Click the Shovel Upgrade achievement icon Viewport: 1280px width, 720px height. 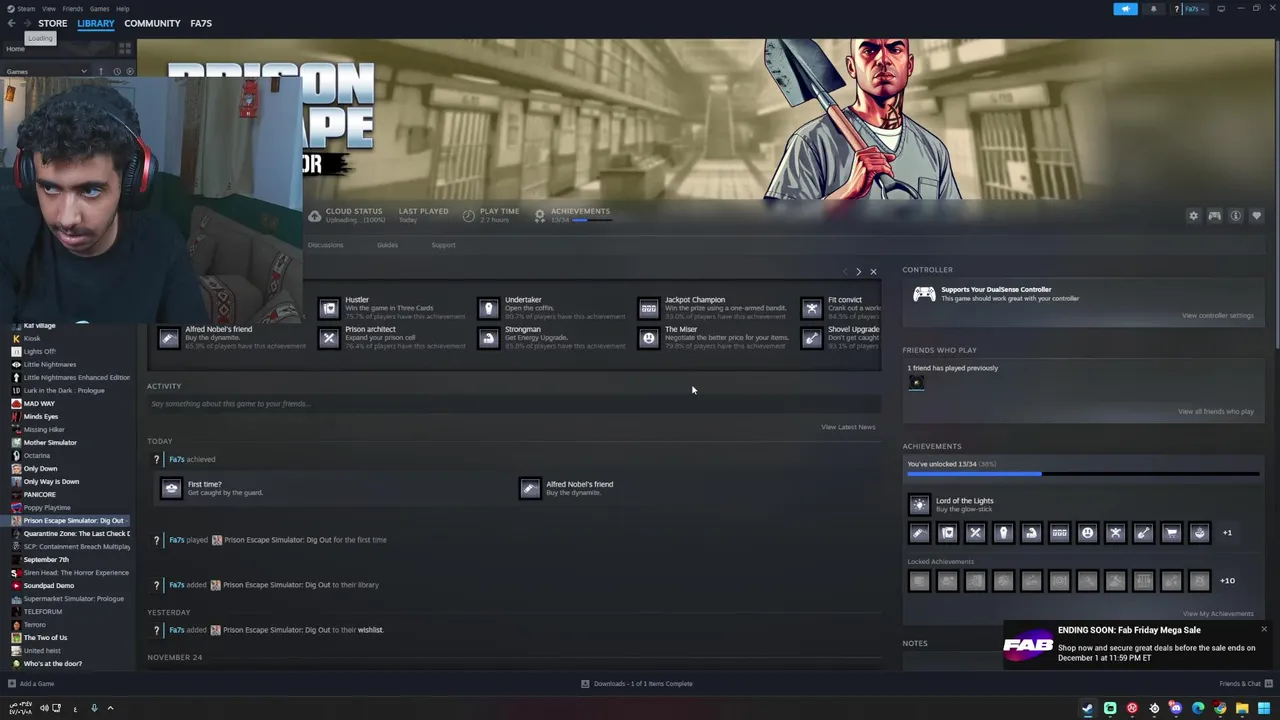coord(811,338)
